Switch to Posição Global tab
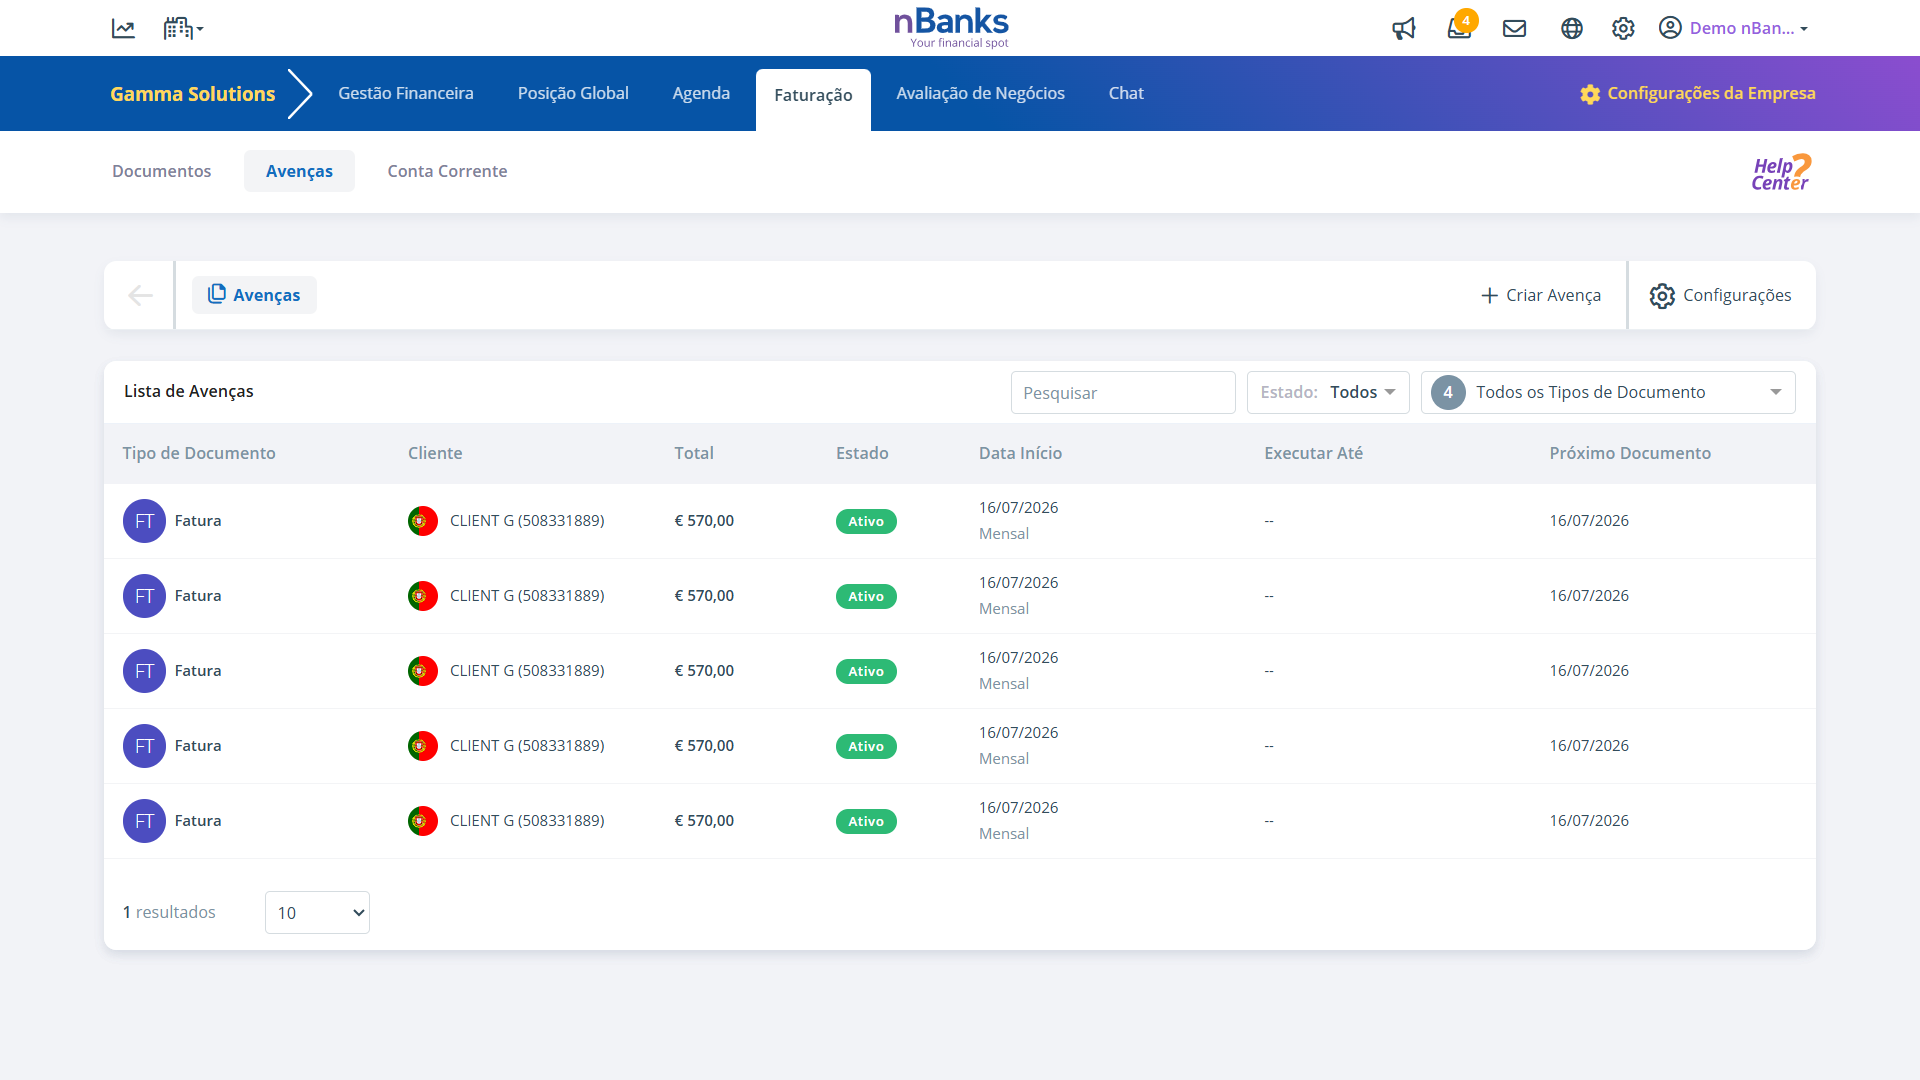Screen dimensions: 1920x1080 [x=573, y=93]
